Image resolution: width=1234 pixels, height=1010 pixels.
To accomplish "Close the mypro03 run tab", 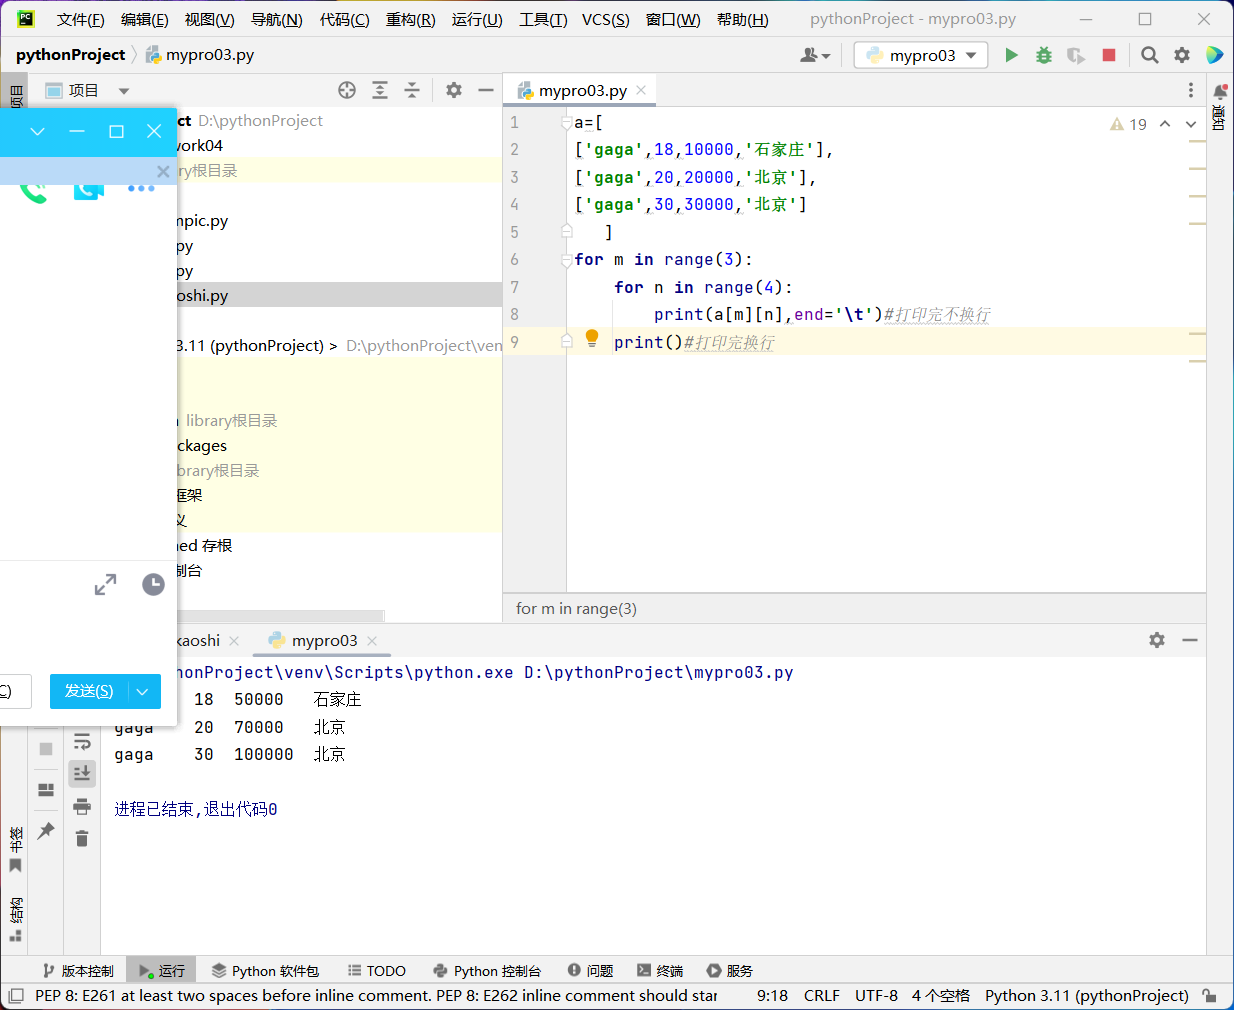I will tap(372, 641).
